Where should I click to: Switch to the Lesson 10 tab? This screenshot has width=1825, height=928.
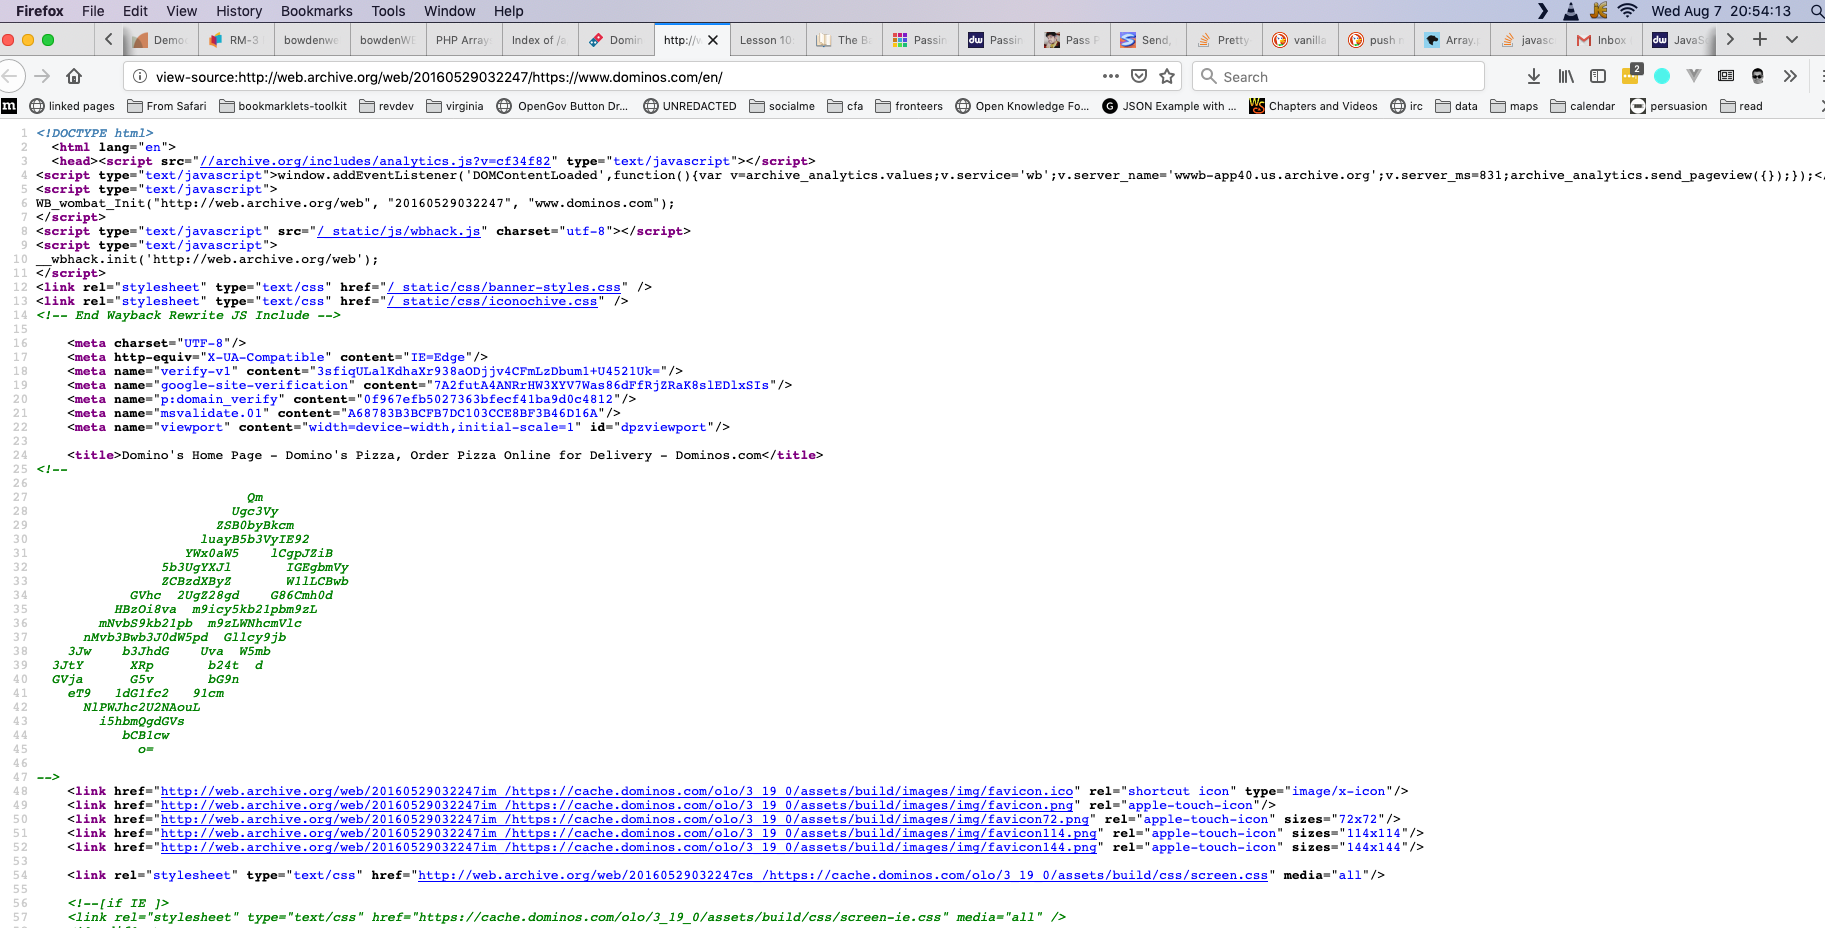point(767,40)
